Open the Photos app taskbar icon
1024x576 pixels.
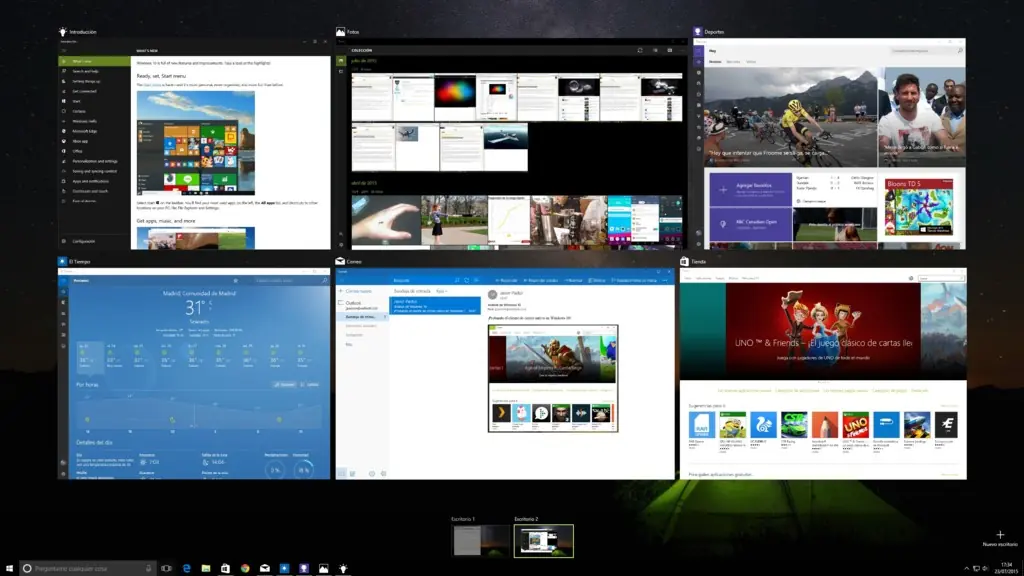pyautogui.click(x=323, y=568)
